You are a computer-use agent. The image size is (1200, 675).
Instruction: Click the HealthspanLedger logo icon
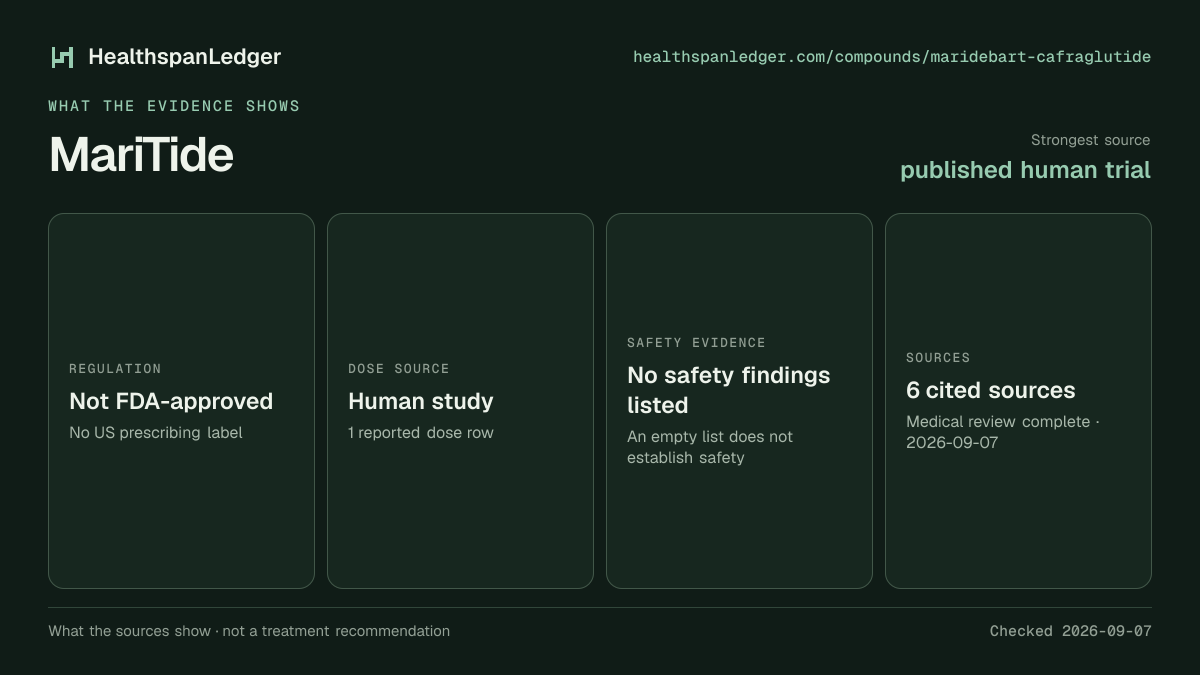tap(63, 57)
